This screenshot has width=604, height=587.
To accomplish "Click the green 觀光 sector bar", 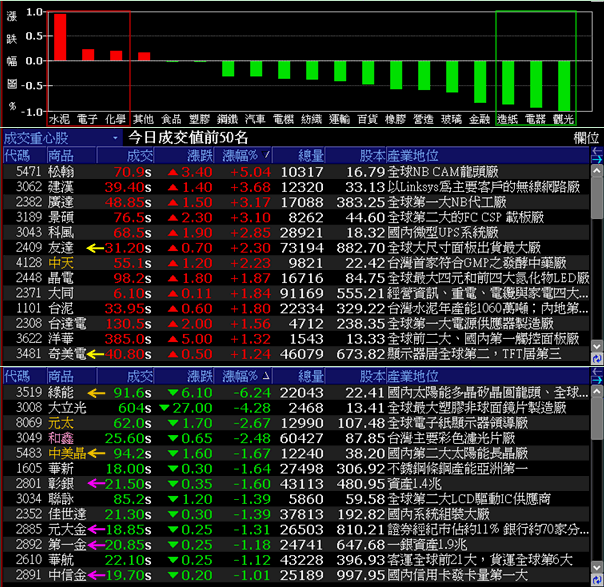I will pos(564,86).
